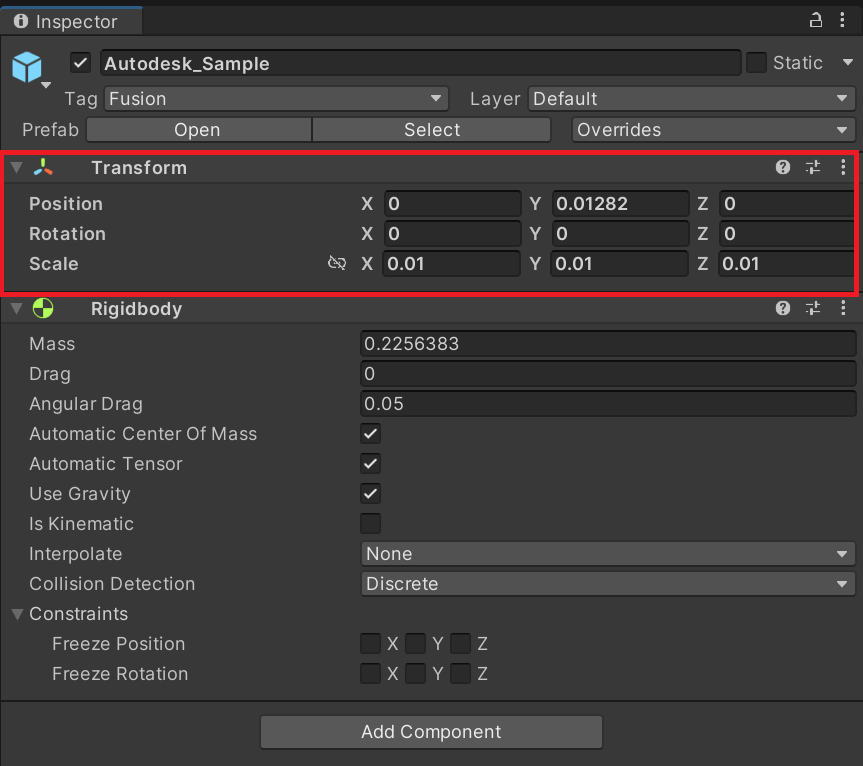Click the Scale Y field
Viewport: 863px width, 766px height.
click(x=620, y=264)
